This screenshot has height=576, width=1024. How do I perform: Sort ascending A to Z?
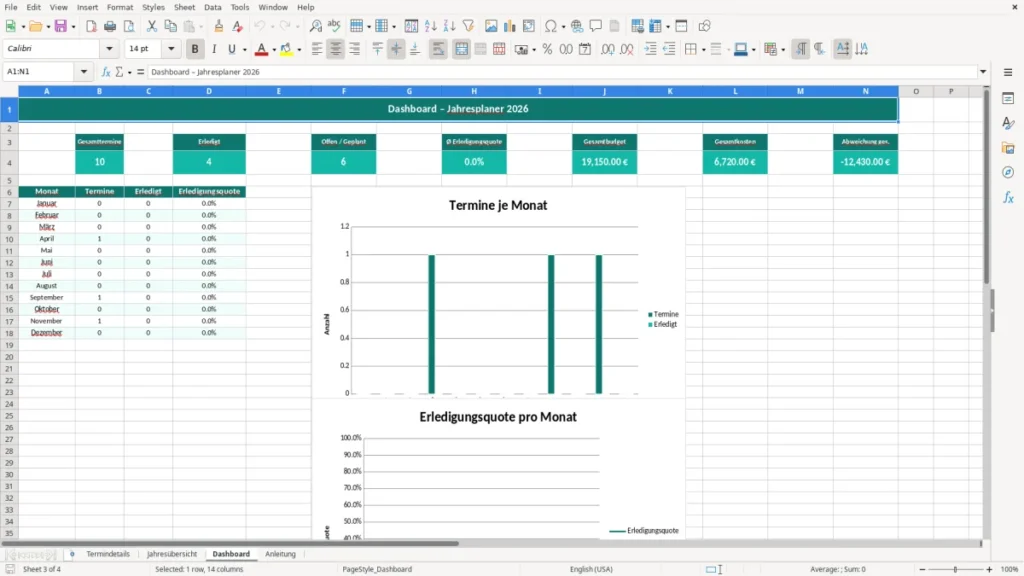430,26
